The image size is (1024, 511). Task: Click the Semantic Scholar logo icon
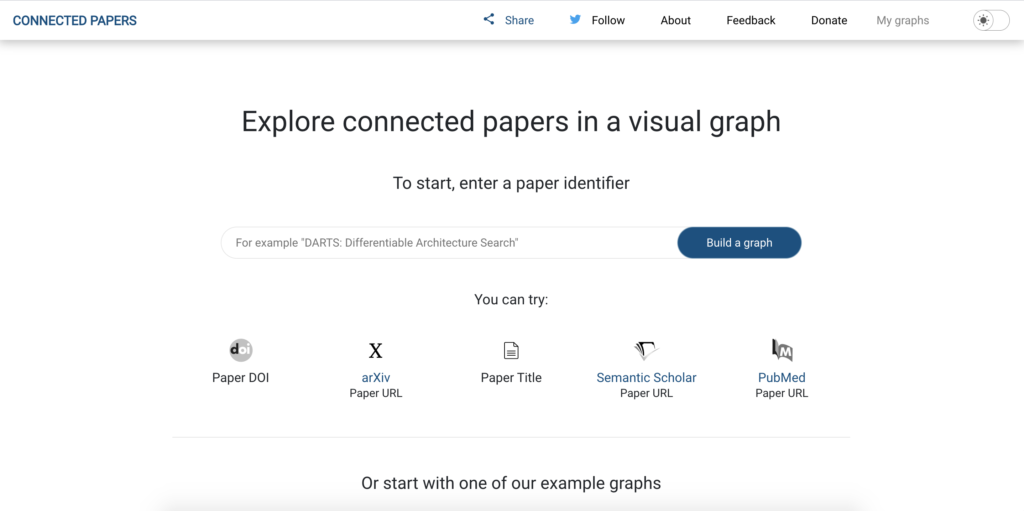[647, 351]
